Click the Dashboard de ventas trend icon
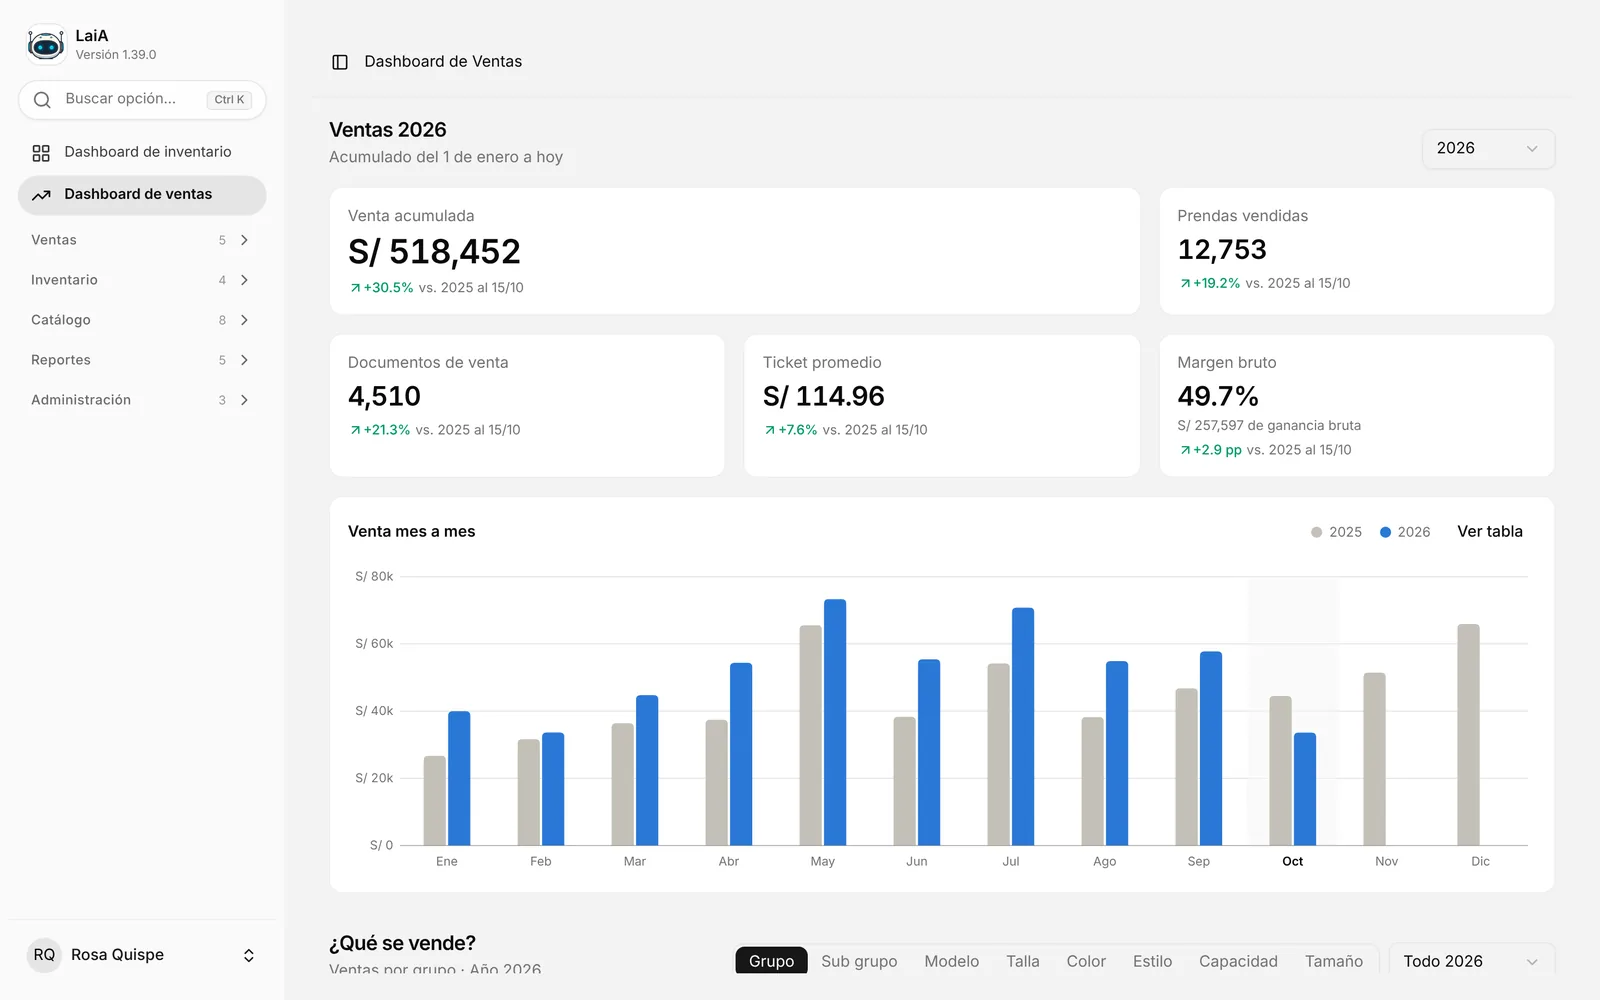Screen dimensions: 1600x1000 tap(41, 195)
